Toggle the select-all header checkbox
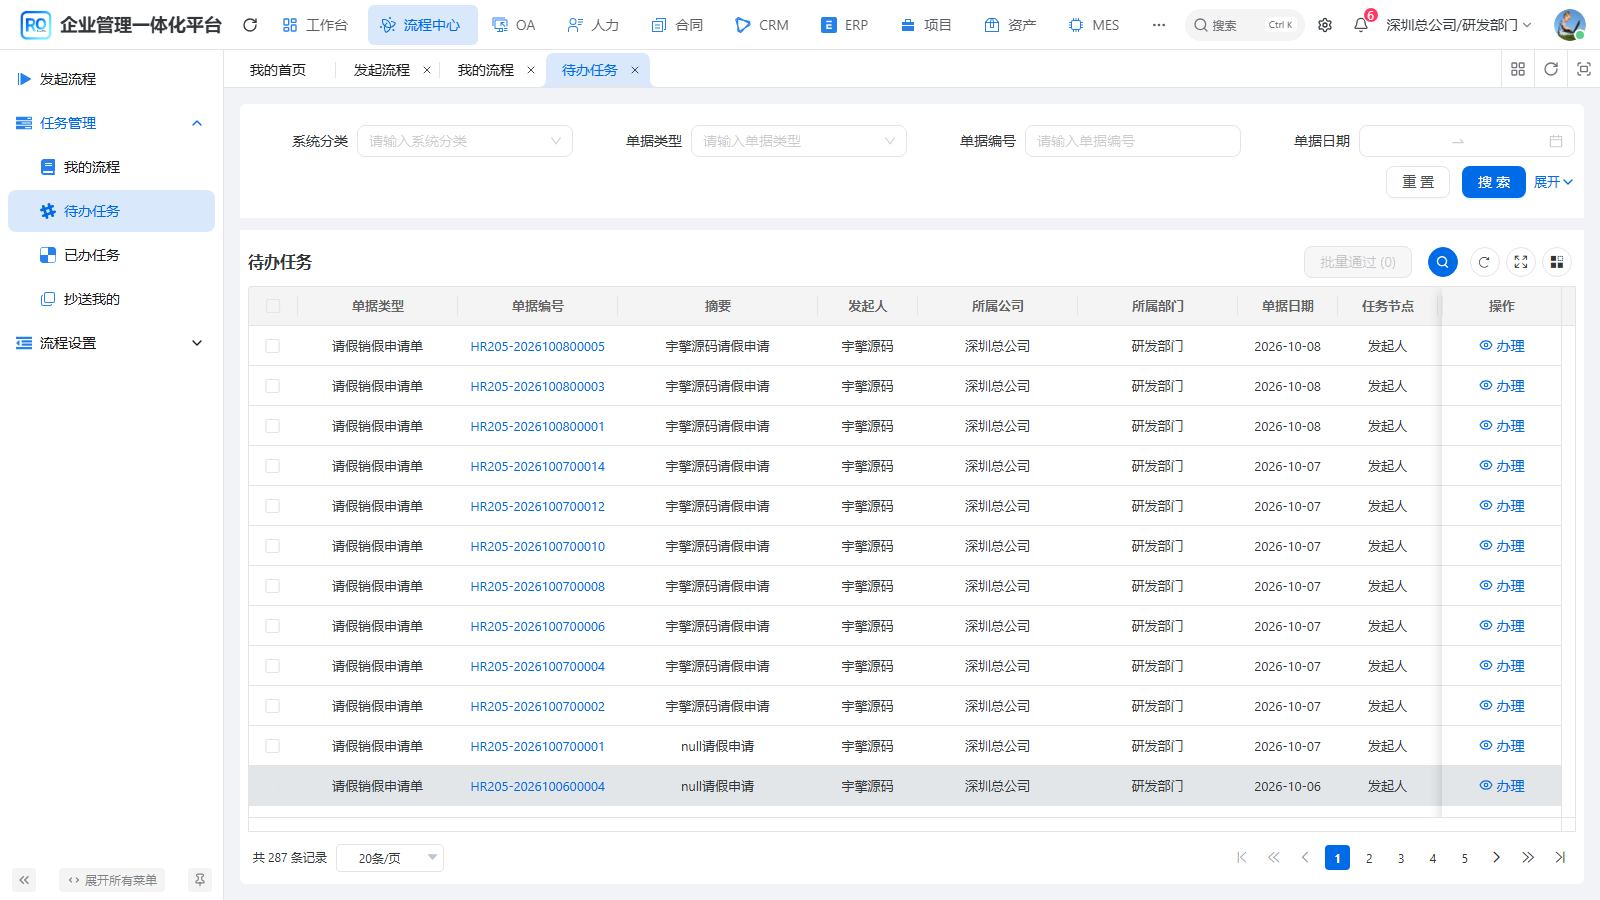Image resolution: width=1600 pixels, height=900 pixels. (x=273, y=306)
